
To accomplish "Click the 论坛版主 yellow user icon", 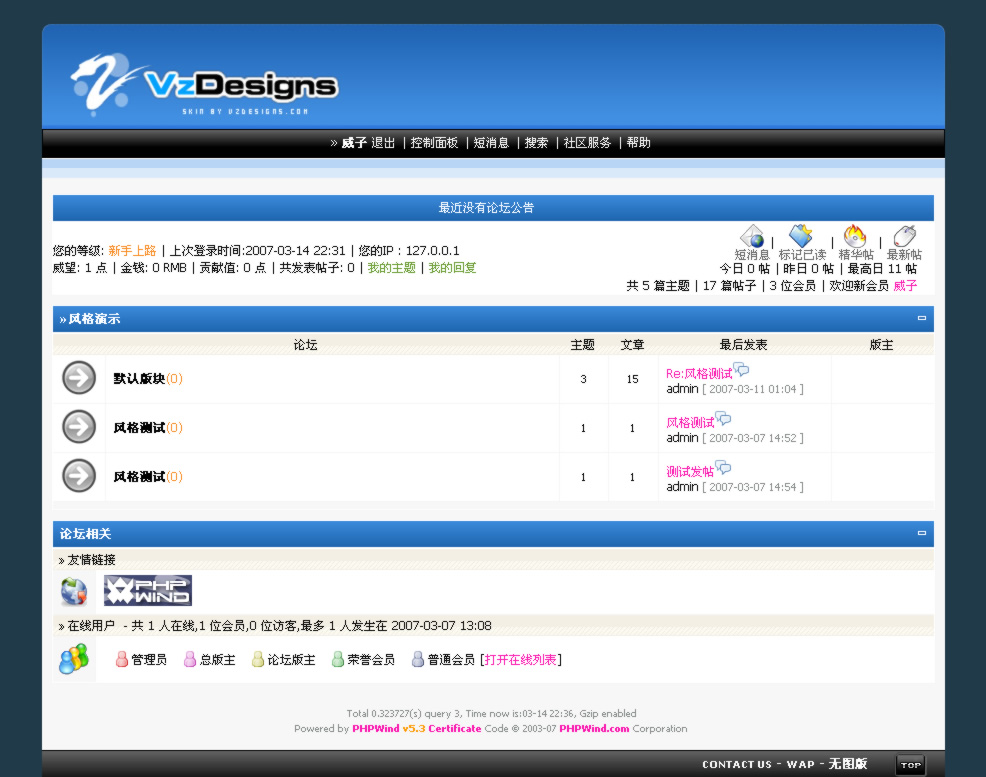I will 258,659.
